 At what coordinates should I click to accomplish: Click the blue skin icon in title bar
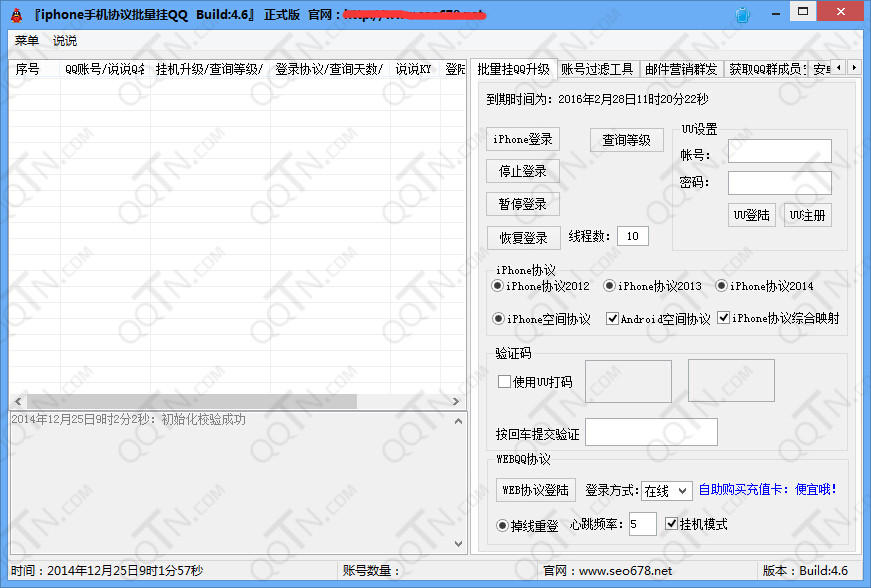click(742, 15)
